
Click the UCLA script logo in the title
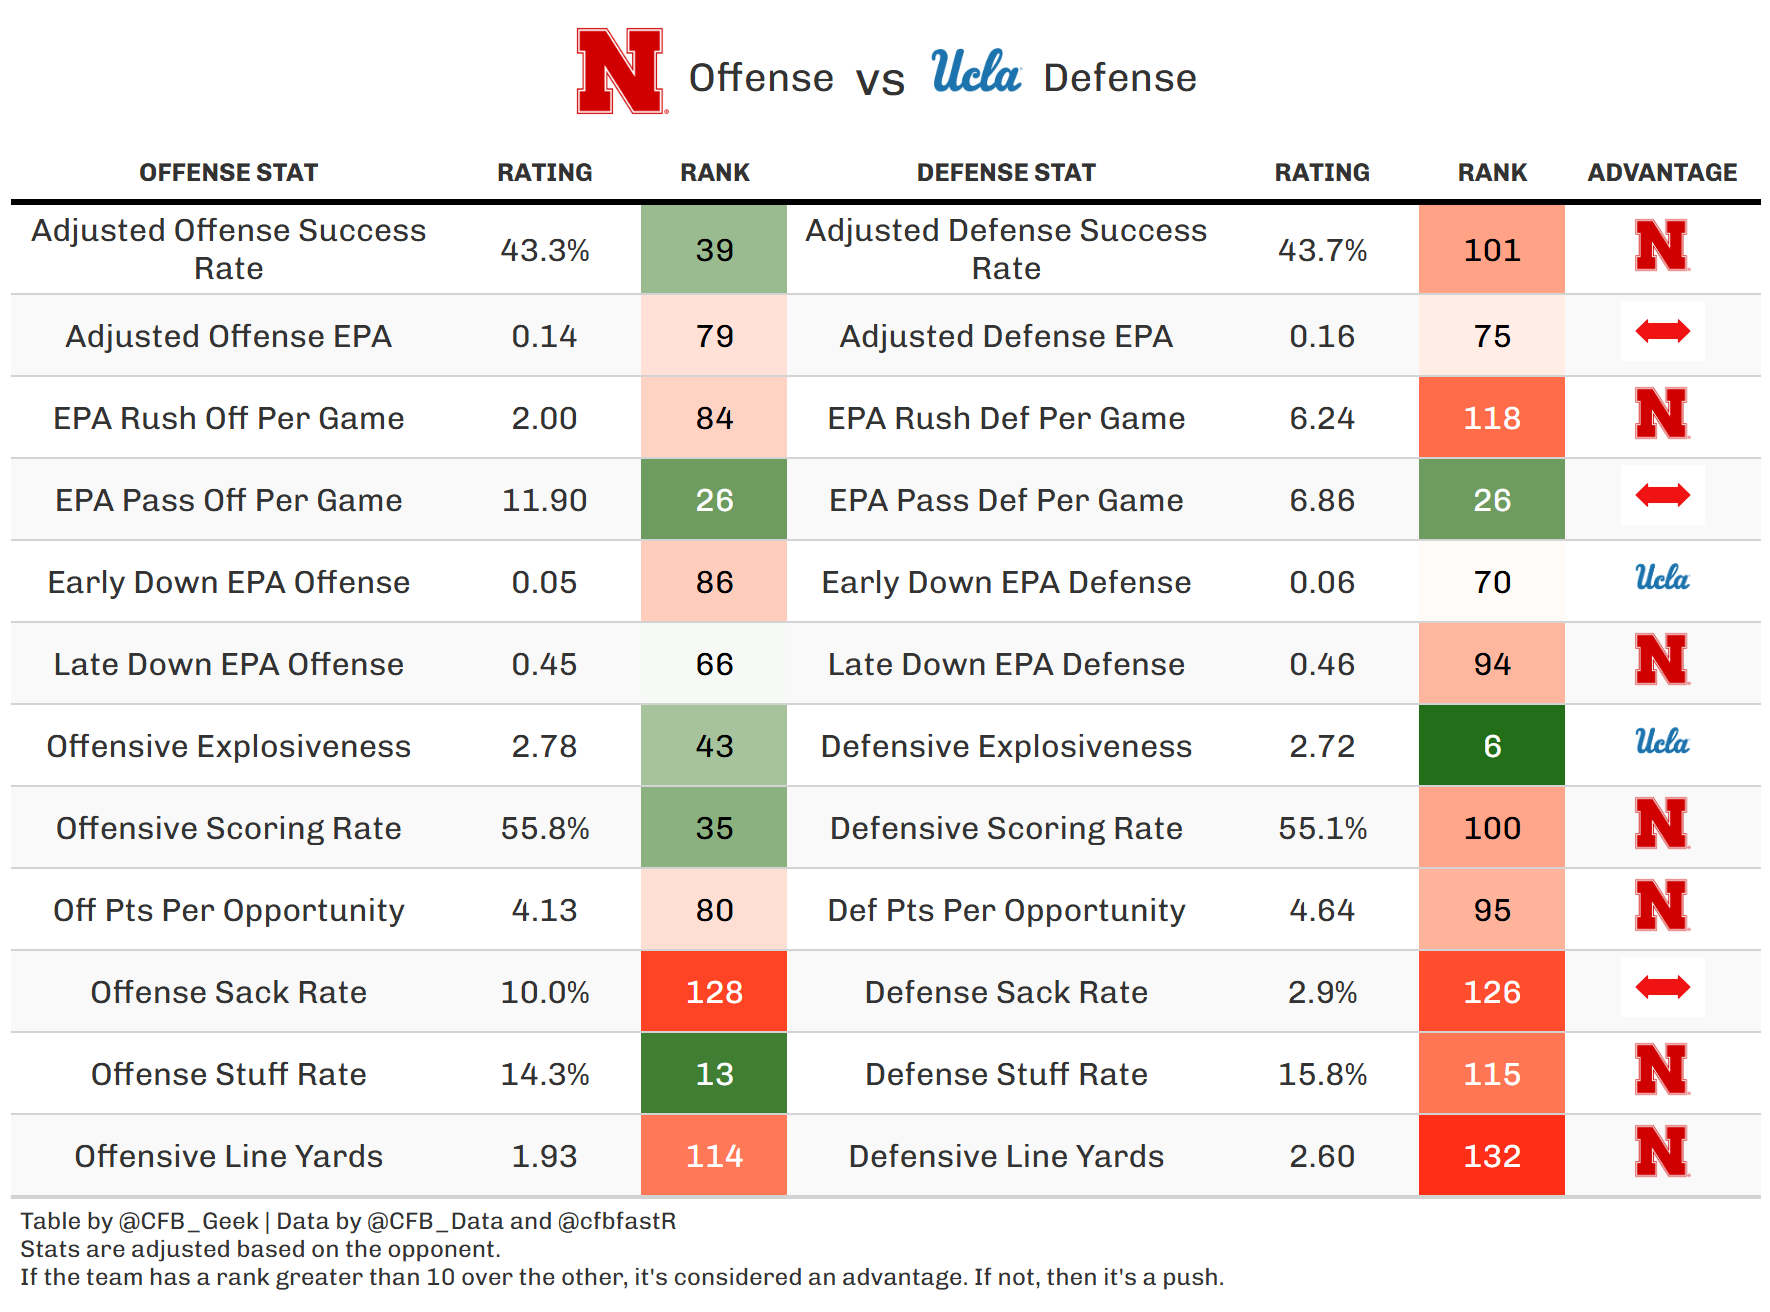[x=975, y=72]
